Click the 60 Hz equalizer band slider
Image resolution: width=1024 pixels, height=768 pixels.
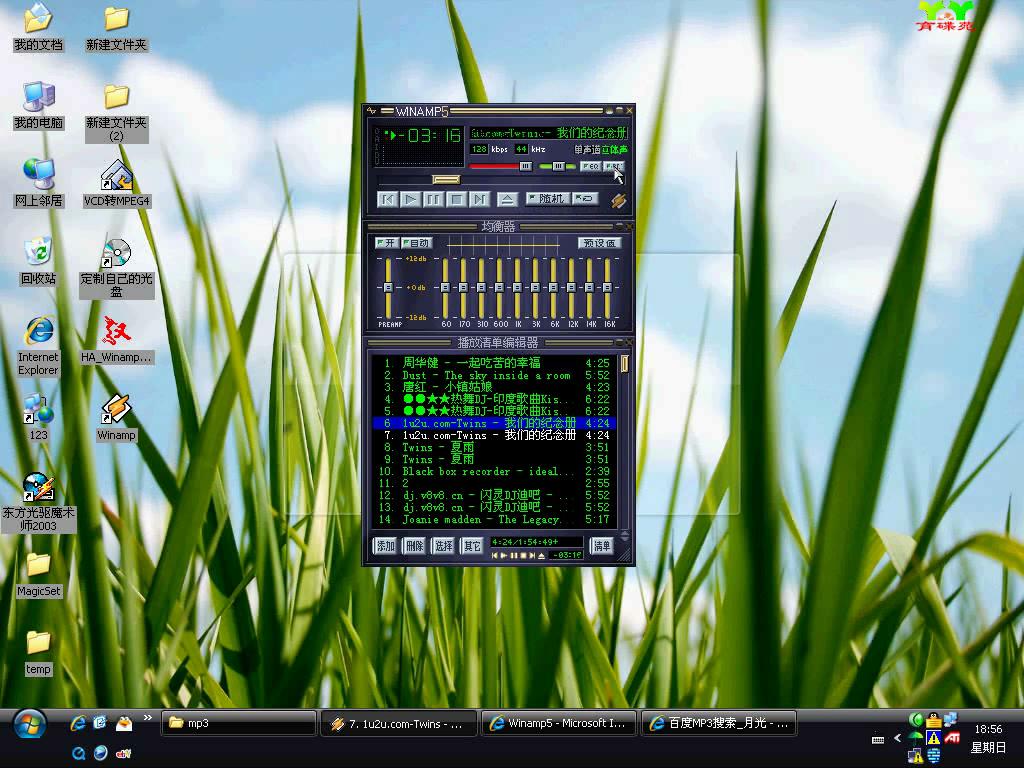(445, 287)
